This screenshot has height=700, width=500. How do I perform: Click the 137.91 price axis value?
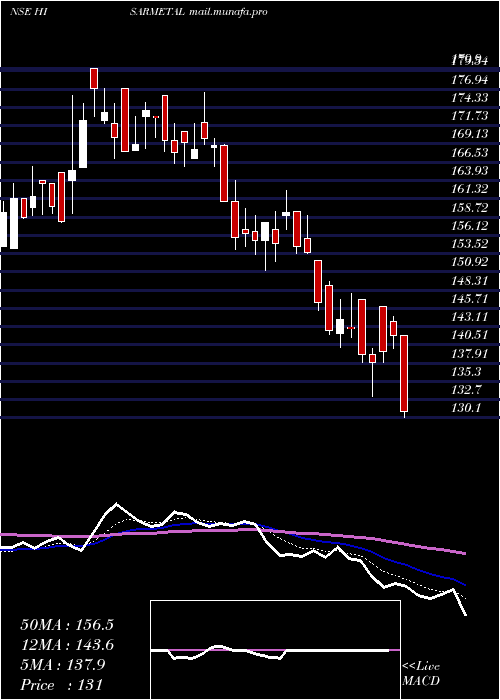click(x=469, y=353)
